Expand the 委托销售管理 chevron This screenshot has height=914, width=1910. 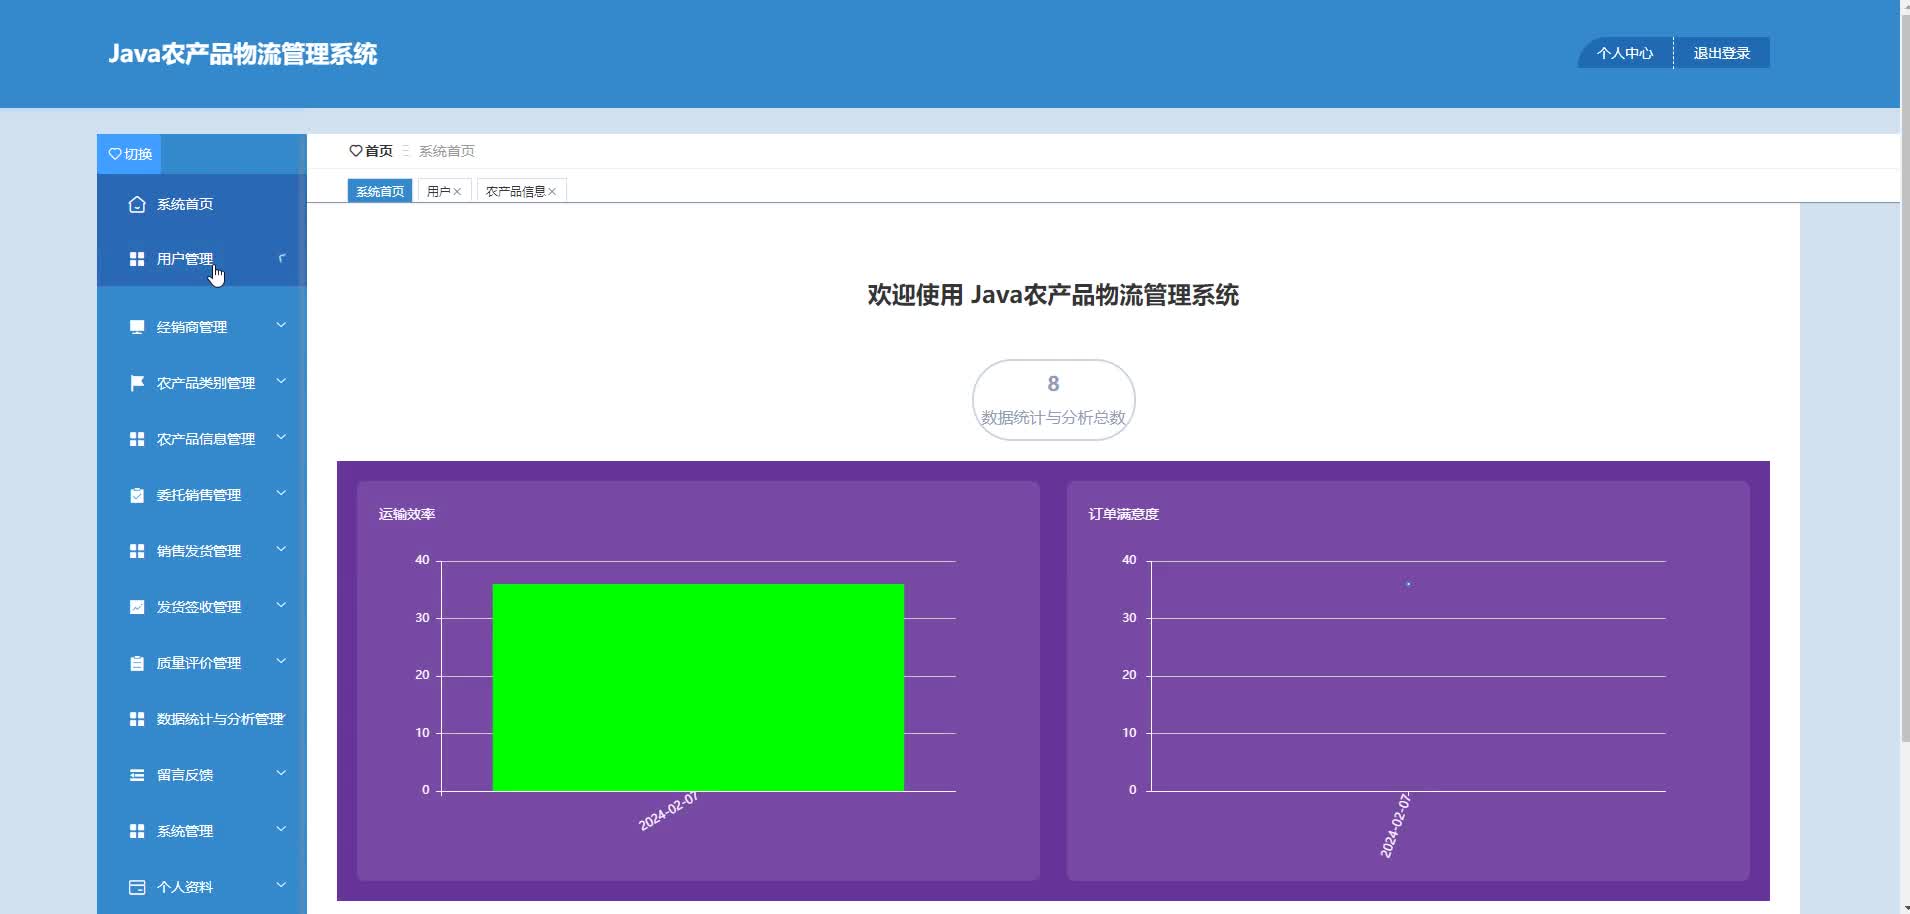click(281, 493)
